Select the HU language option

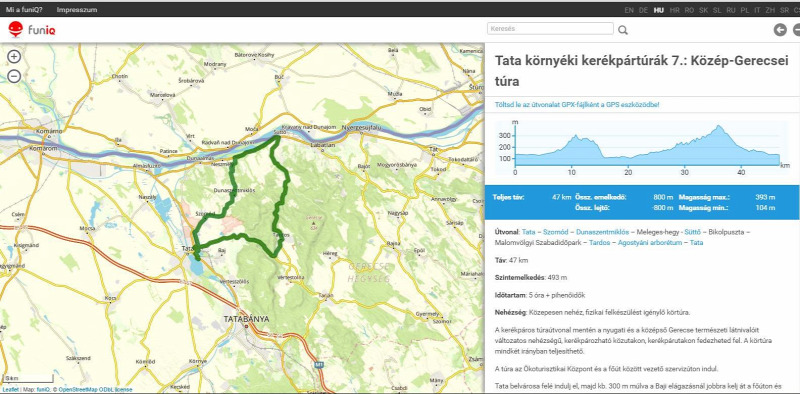point(659,10)
